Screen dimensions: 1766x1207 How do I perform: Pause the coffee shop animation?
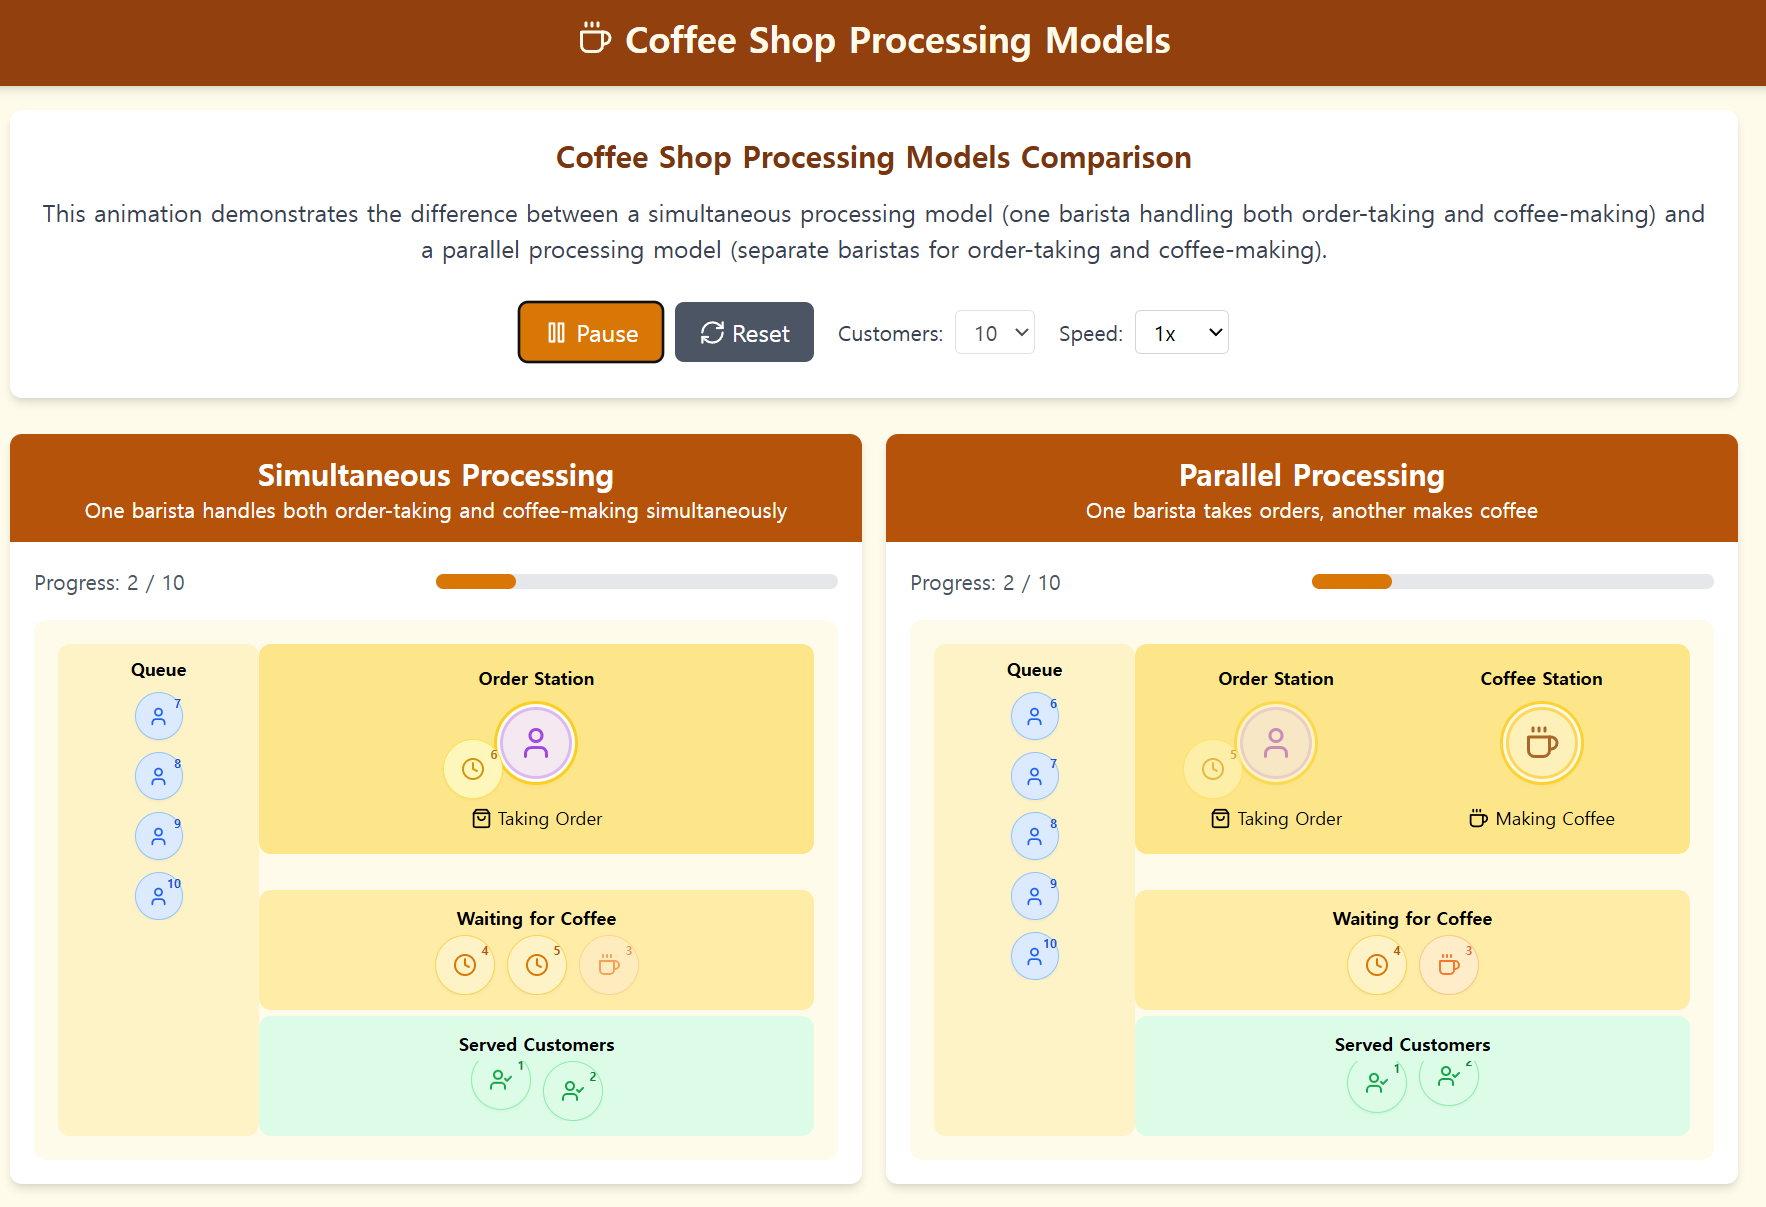[x=590, y=332]
